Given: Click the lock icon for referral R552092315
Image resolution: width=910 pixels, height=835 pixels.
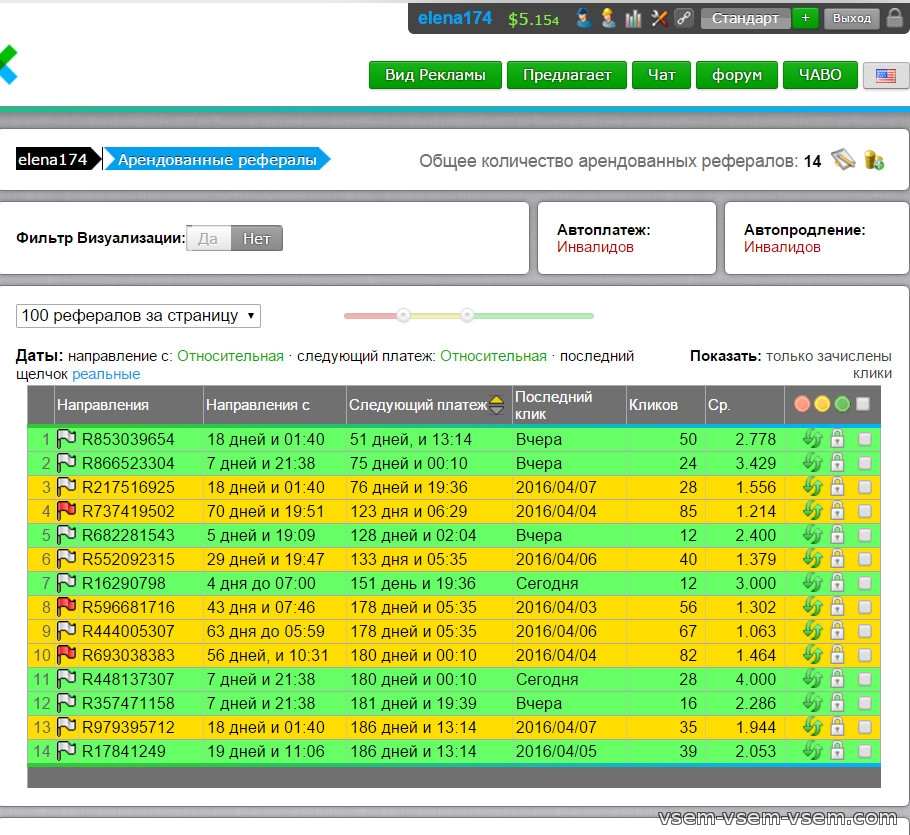Looking at the screenshot, I should [837, 559].
